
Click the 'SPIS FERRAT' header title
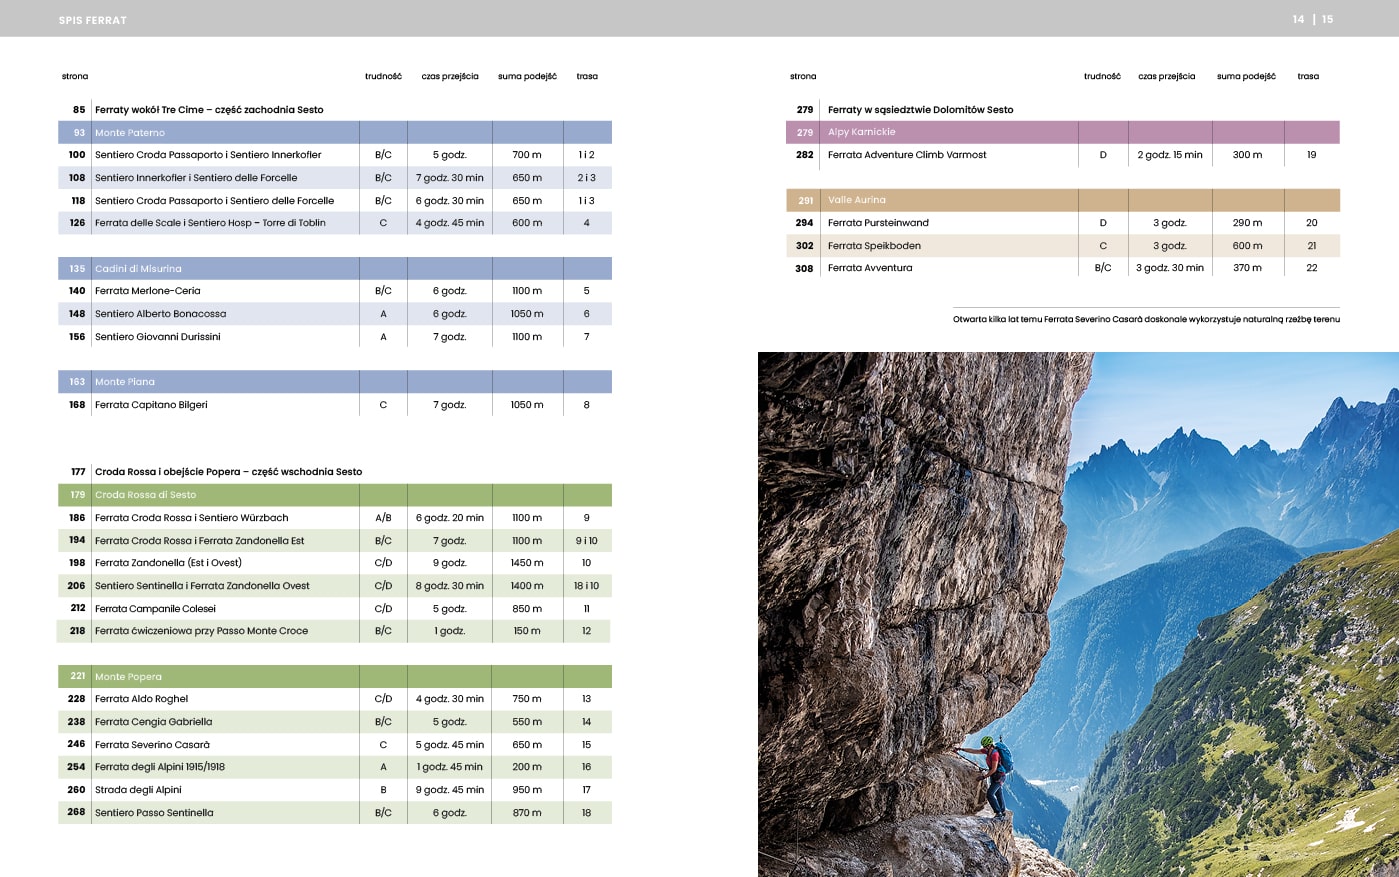pos(92,20)
